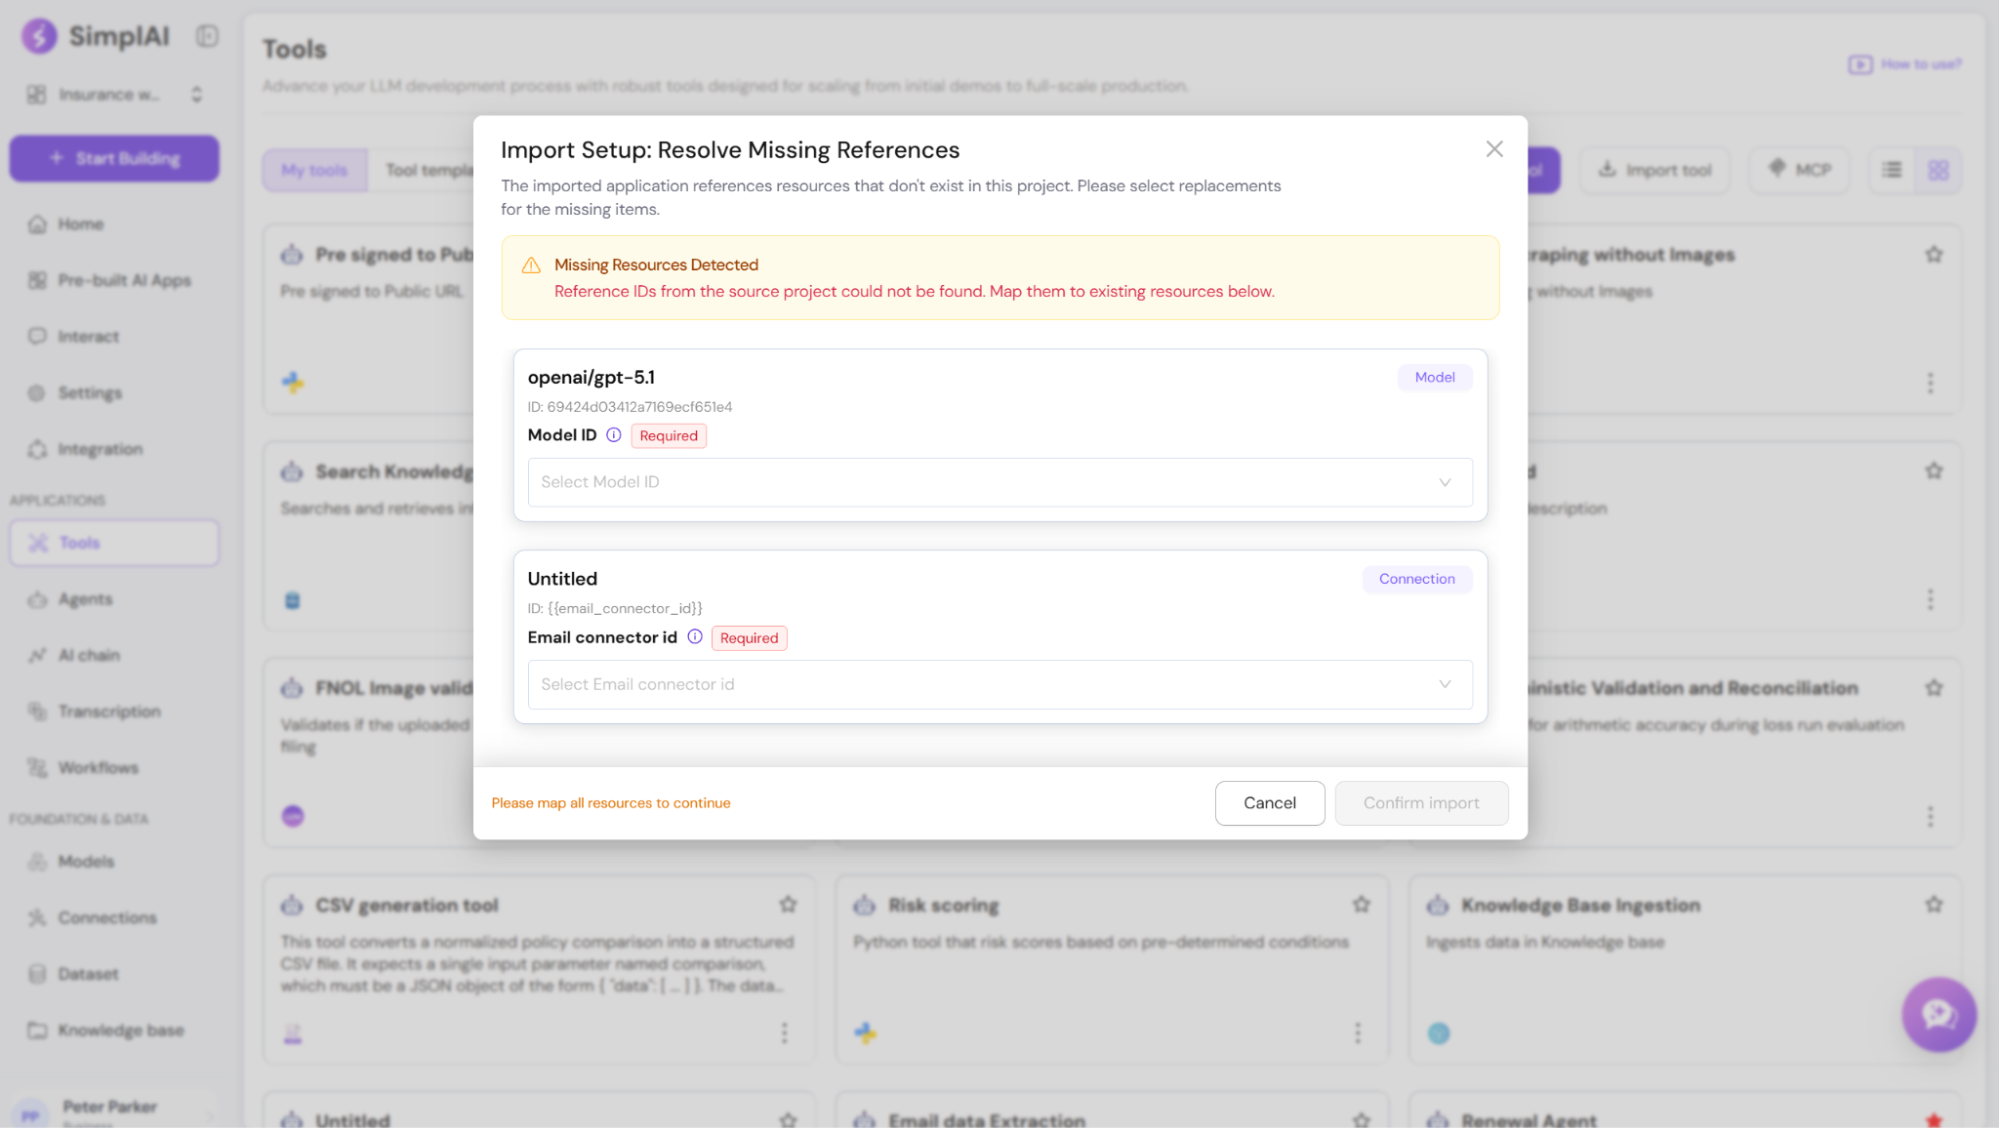This screenshot has width=1999, height=1129.
Task: Select Tools in sidebar
Action: [x=114, y=543]
